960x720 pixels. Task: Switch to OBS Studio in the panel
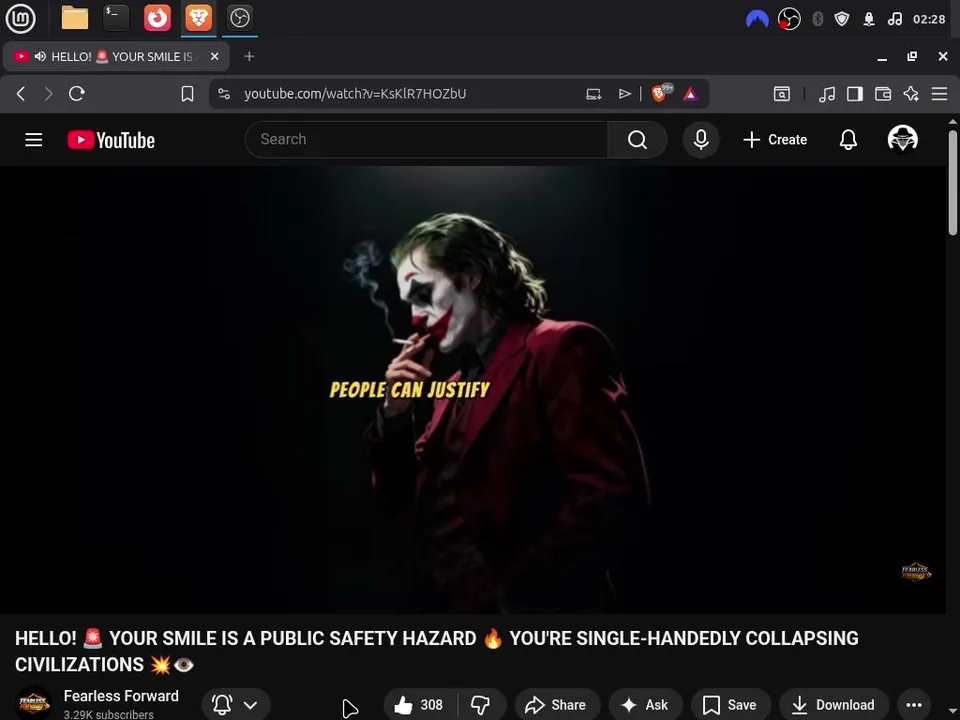239,18
